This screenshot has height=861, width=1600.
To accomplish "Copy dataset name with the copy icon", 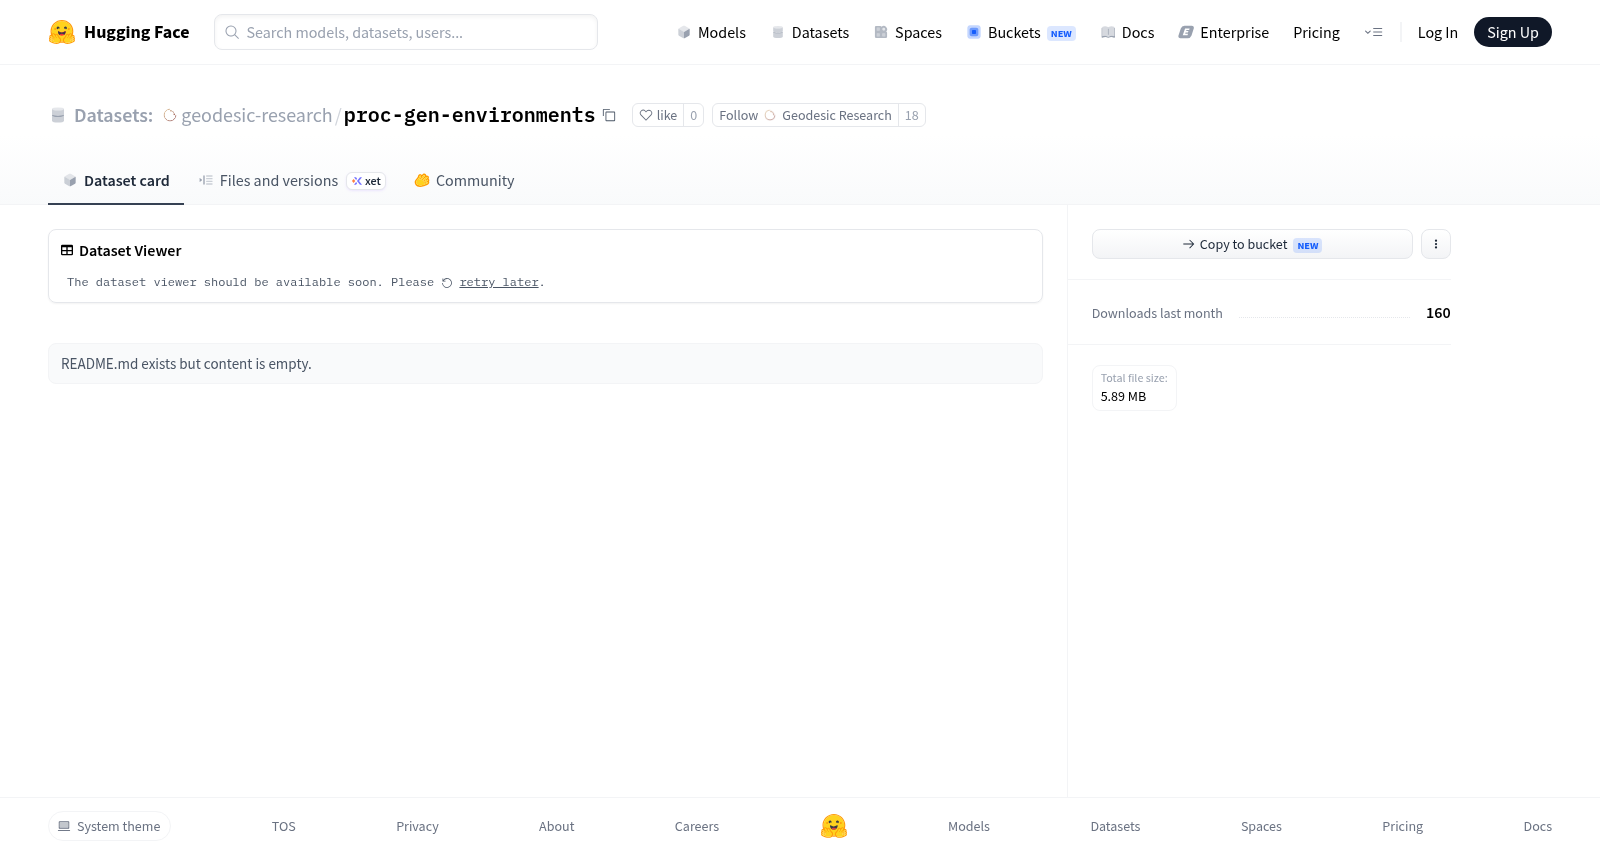I will click(x=609, y=116).
